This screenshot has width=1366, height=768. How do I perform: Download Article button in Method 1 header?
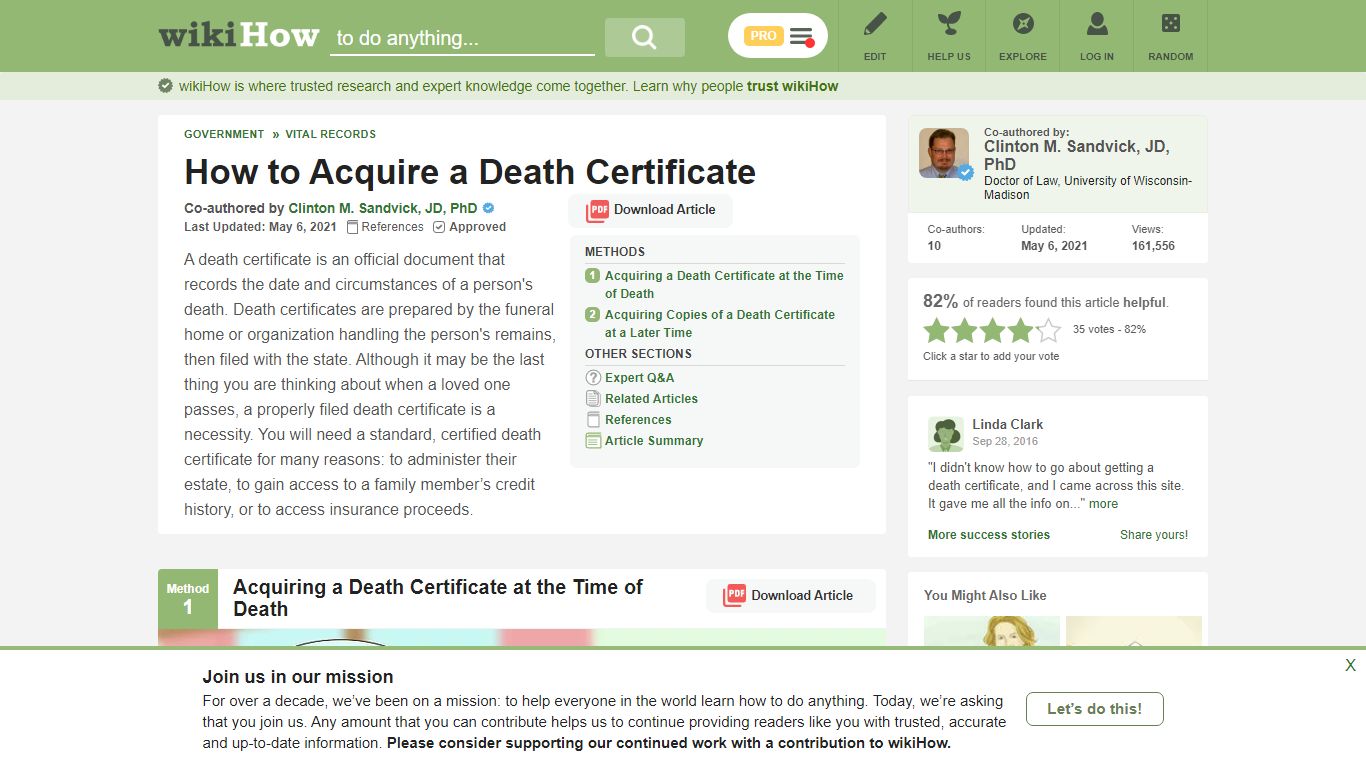(790, 595)
